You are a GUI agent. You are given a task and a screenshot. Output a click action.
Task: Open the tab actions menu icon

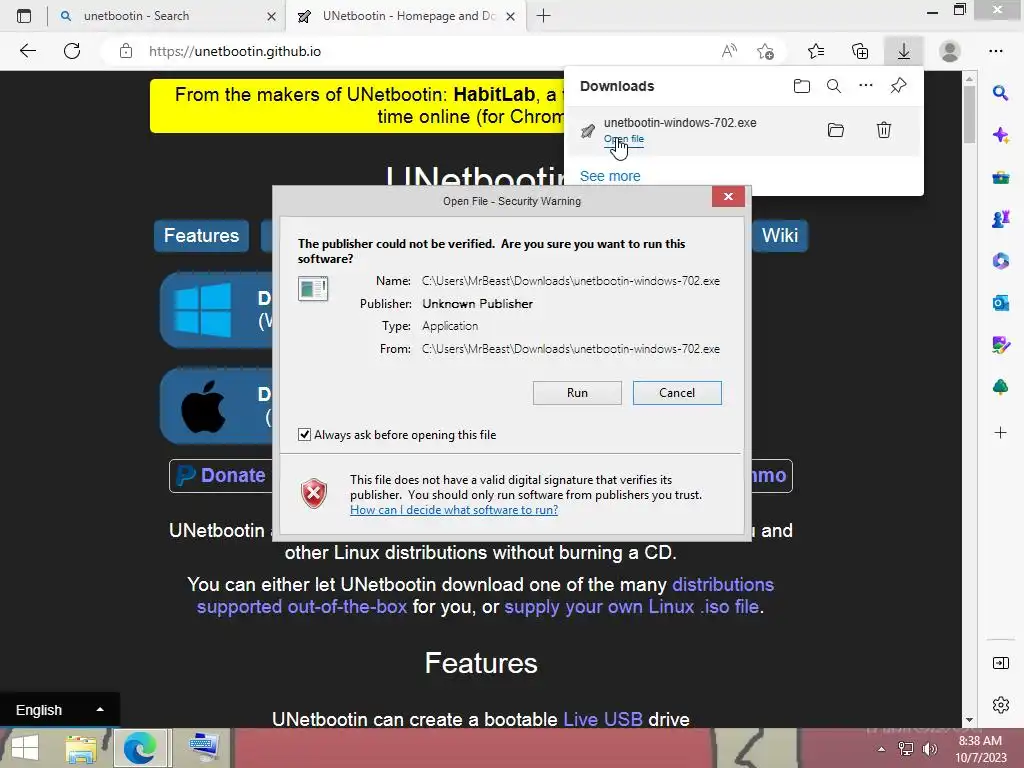pos(24,16)
